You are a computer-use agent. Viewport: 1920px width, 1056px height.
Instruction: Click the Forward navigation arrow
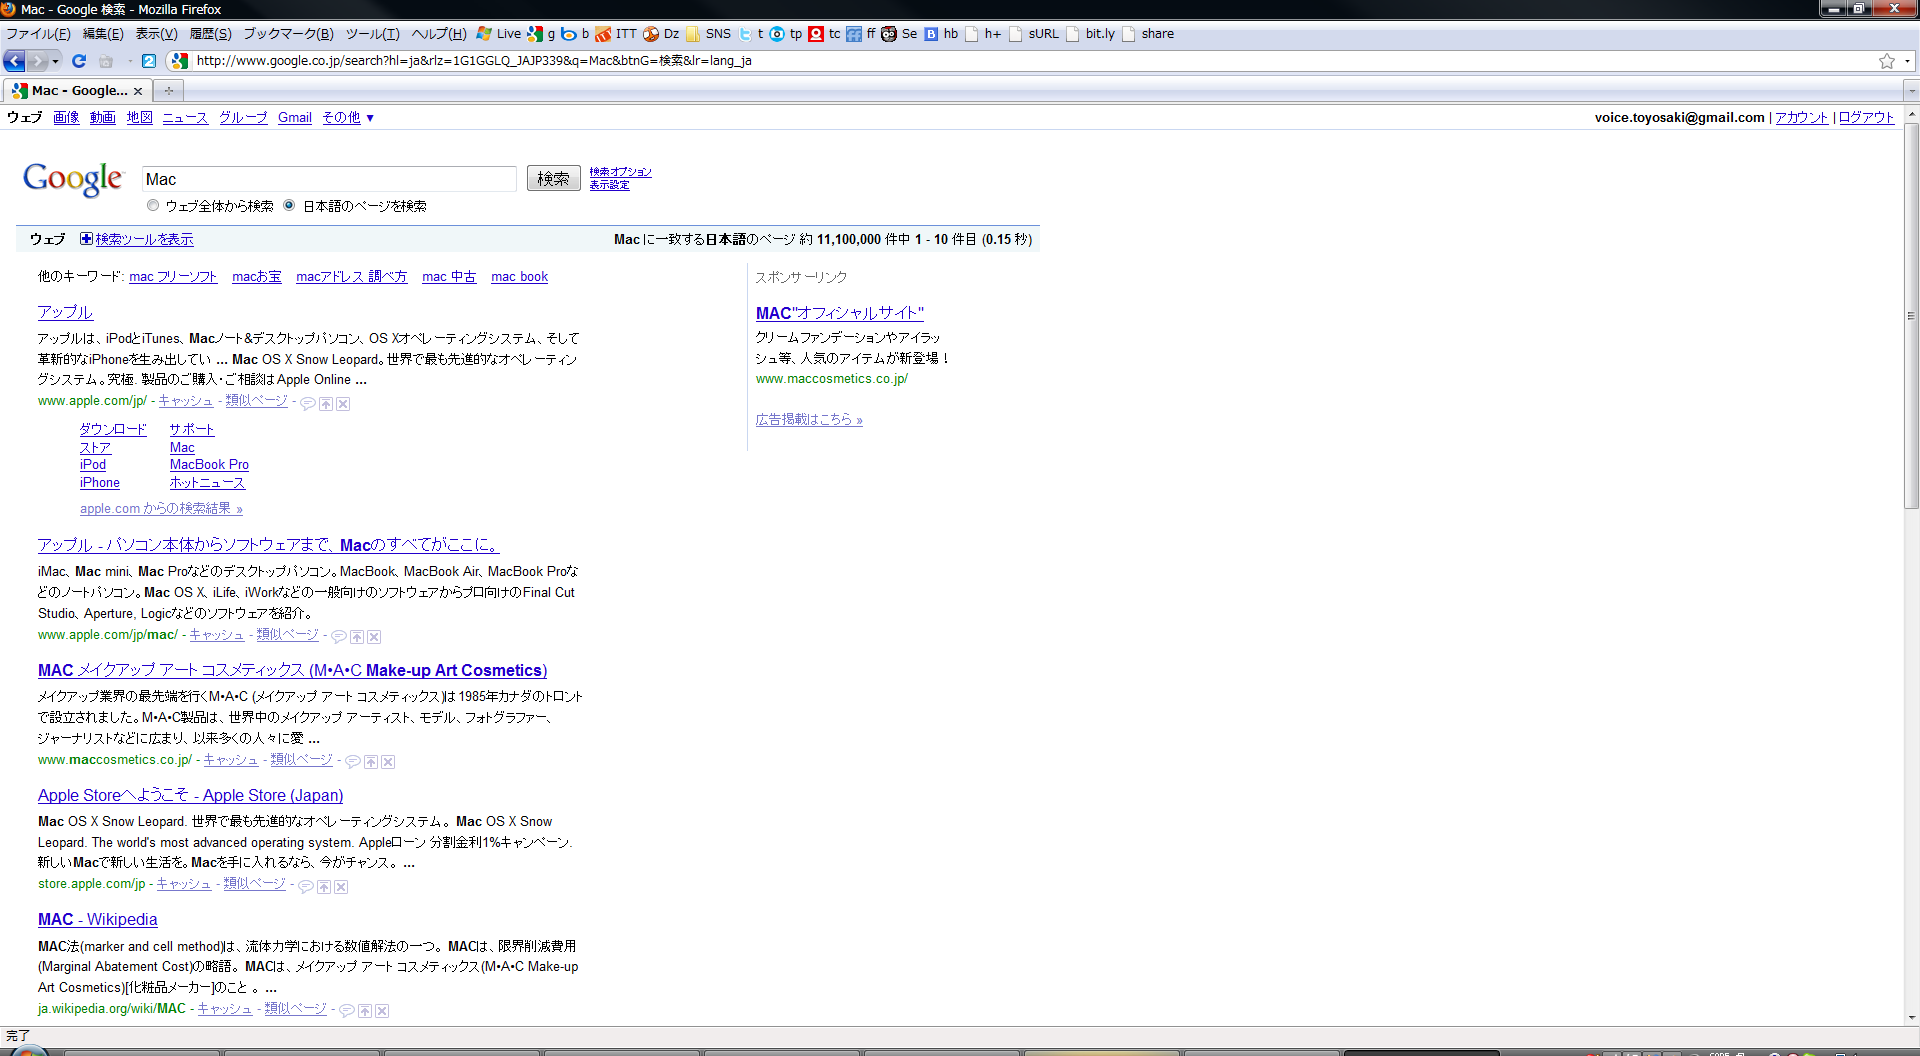37,61
